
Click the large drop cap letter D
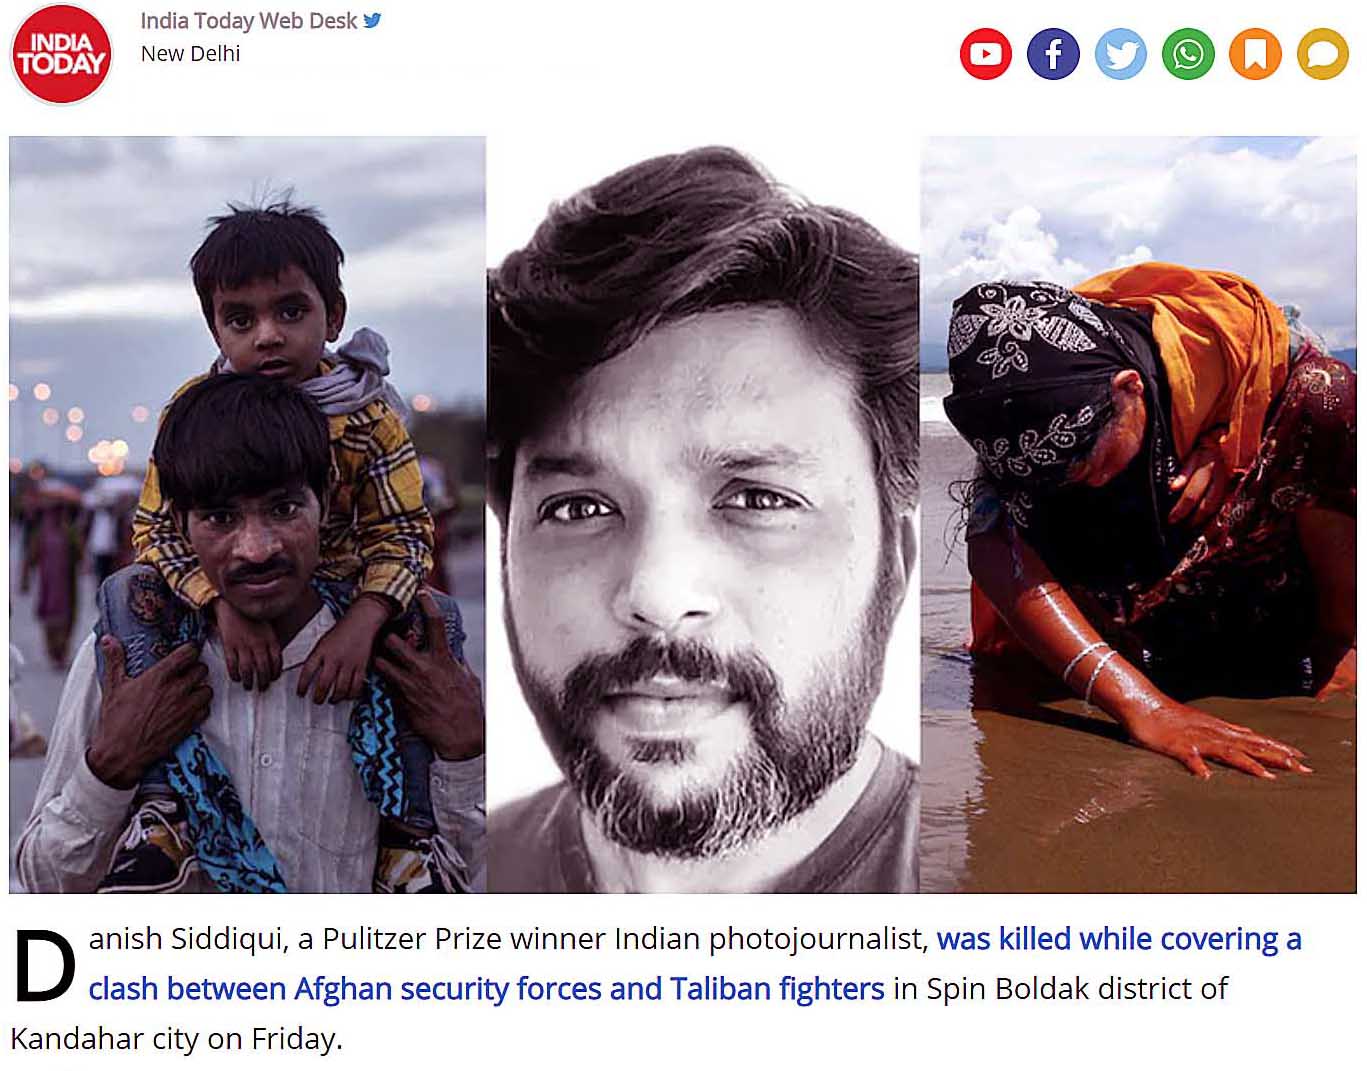tap(45, 966)
